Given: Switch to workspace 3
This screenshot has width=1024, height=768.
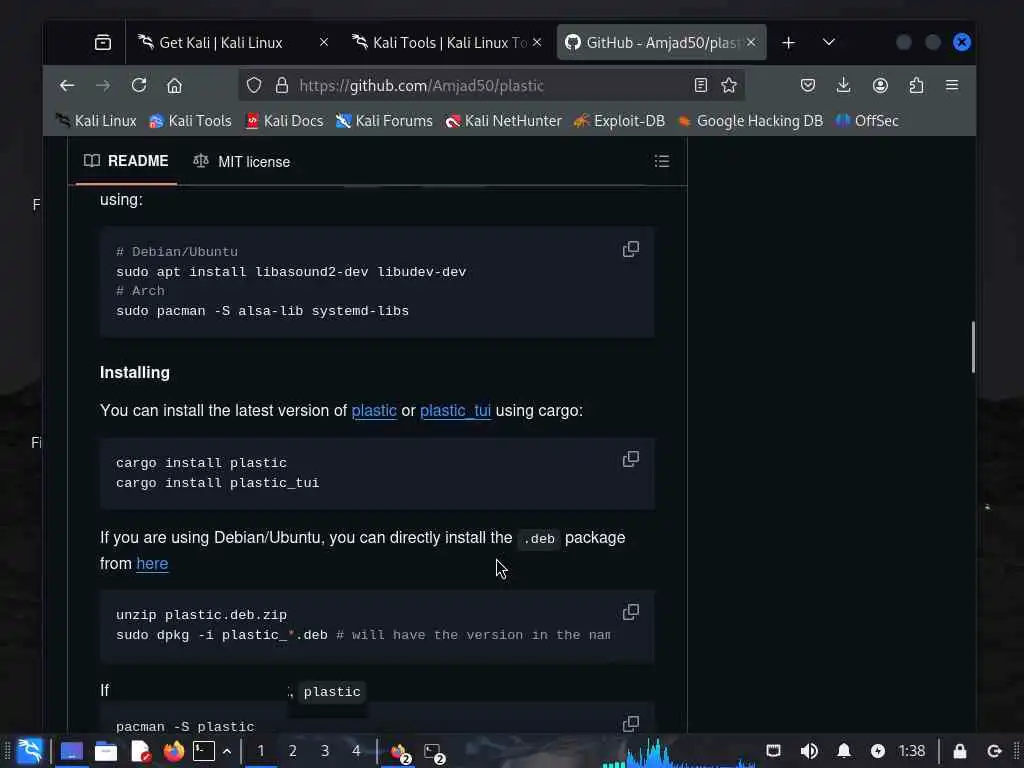Looking at the screenshot, I should coord(325,751).
